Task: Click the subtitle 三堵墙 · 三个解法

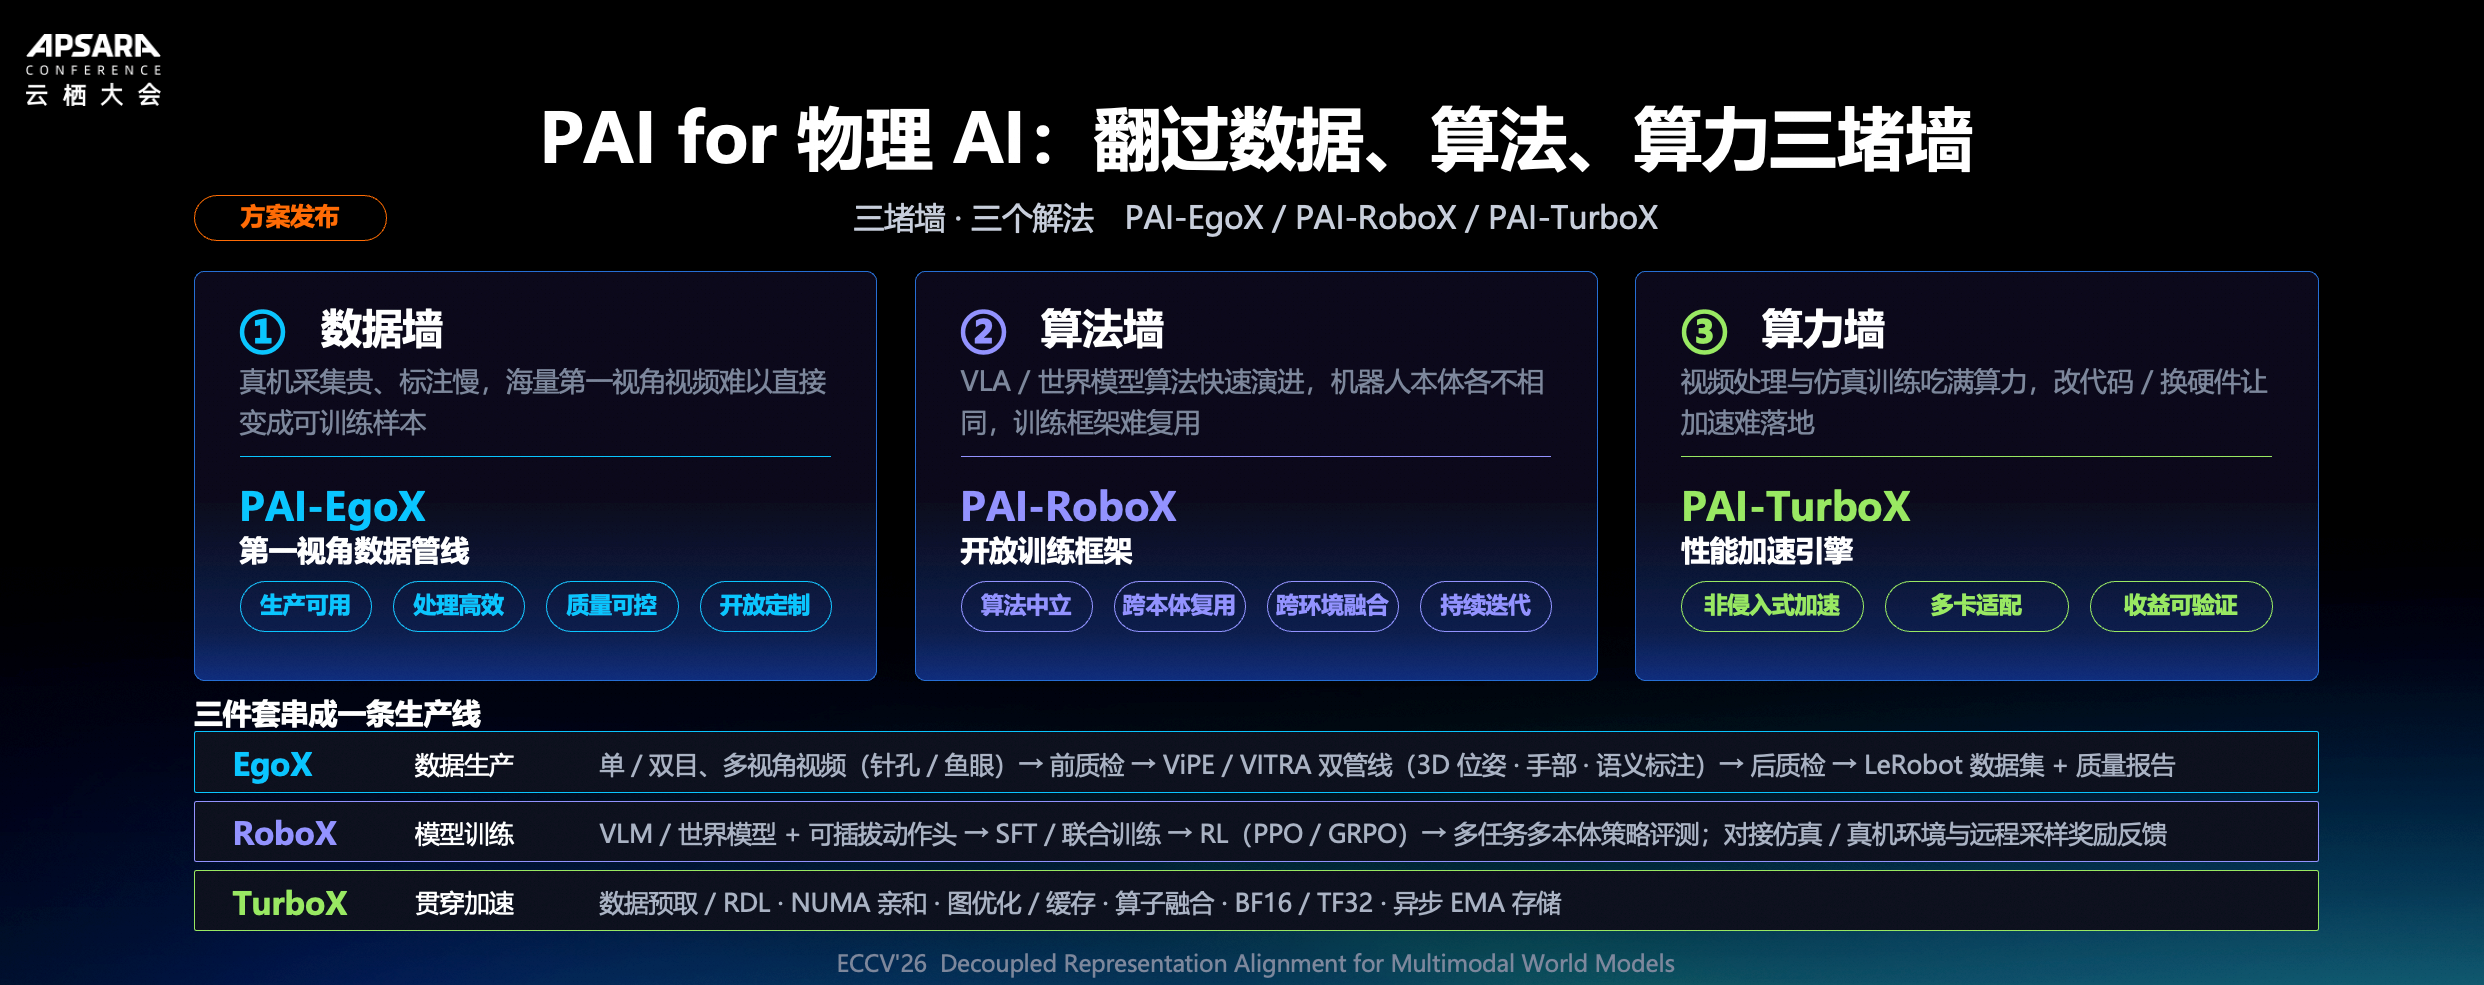Action: [x=973, y=218]
